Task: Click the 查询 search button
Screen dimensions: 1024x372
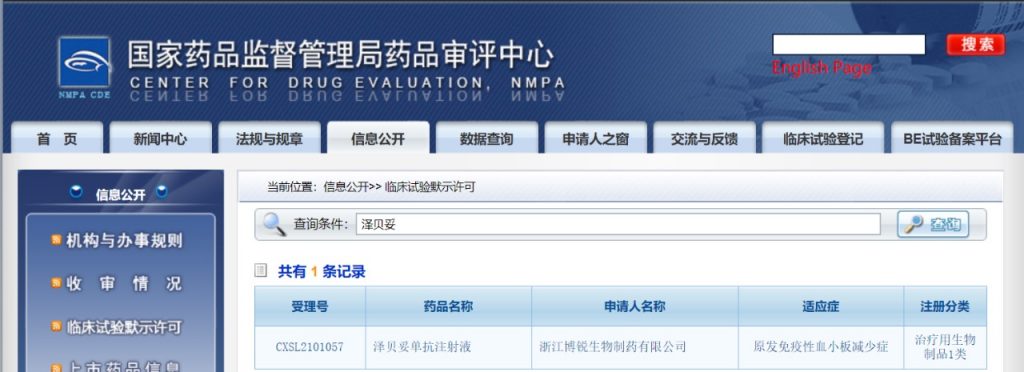Action: [x=933, y=225]
